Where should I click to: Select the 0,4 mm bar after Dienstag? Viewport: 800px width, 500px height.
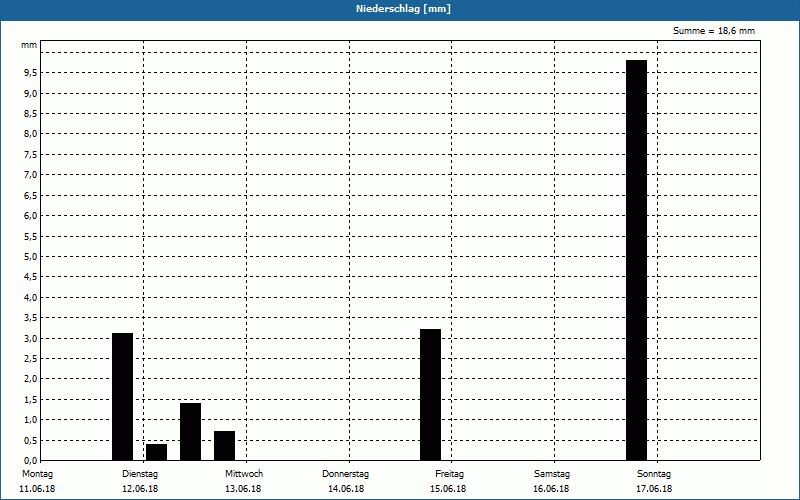[157, 452]
